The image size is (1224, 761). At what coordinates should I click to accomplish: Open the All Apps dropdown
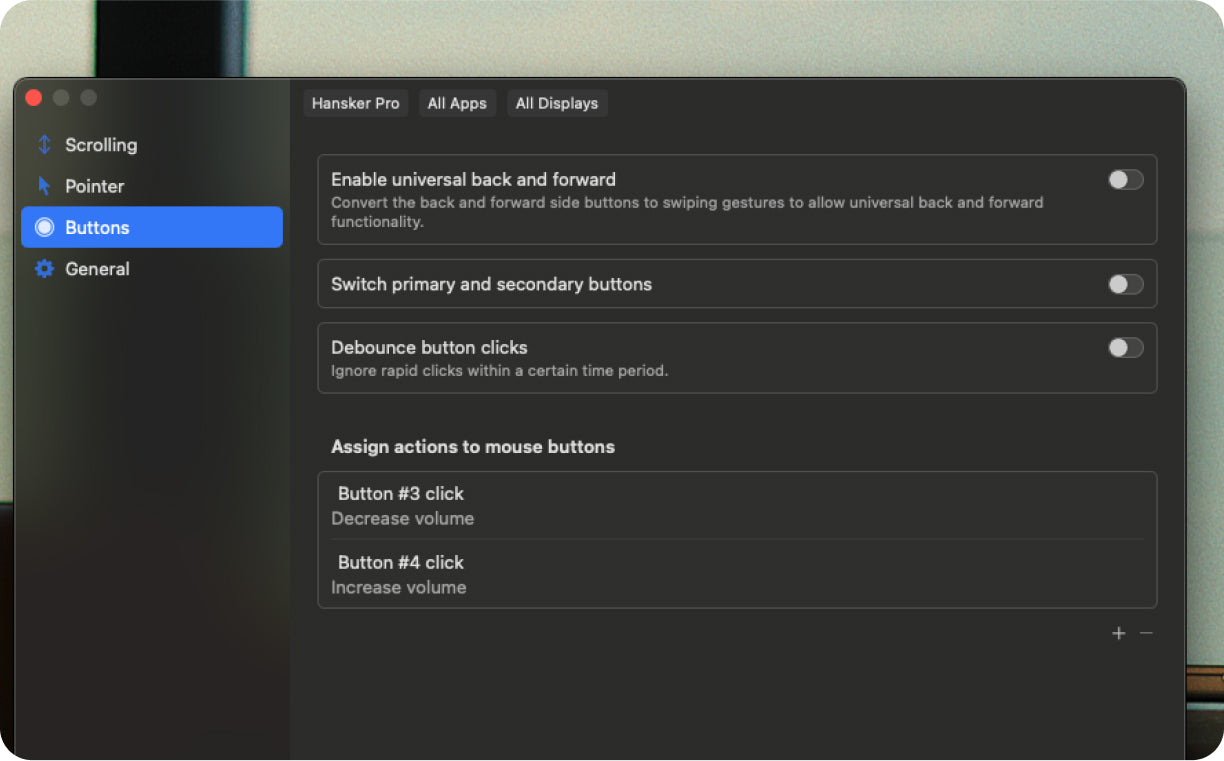[457, 103]
